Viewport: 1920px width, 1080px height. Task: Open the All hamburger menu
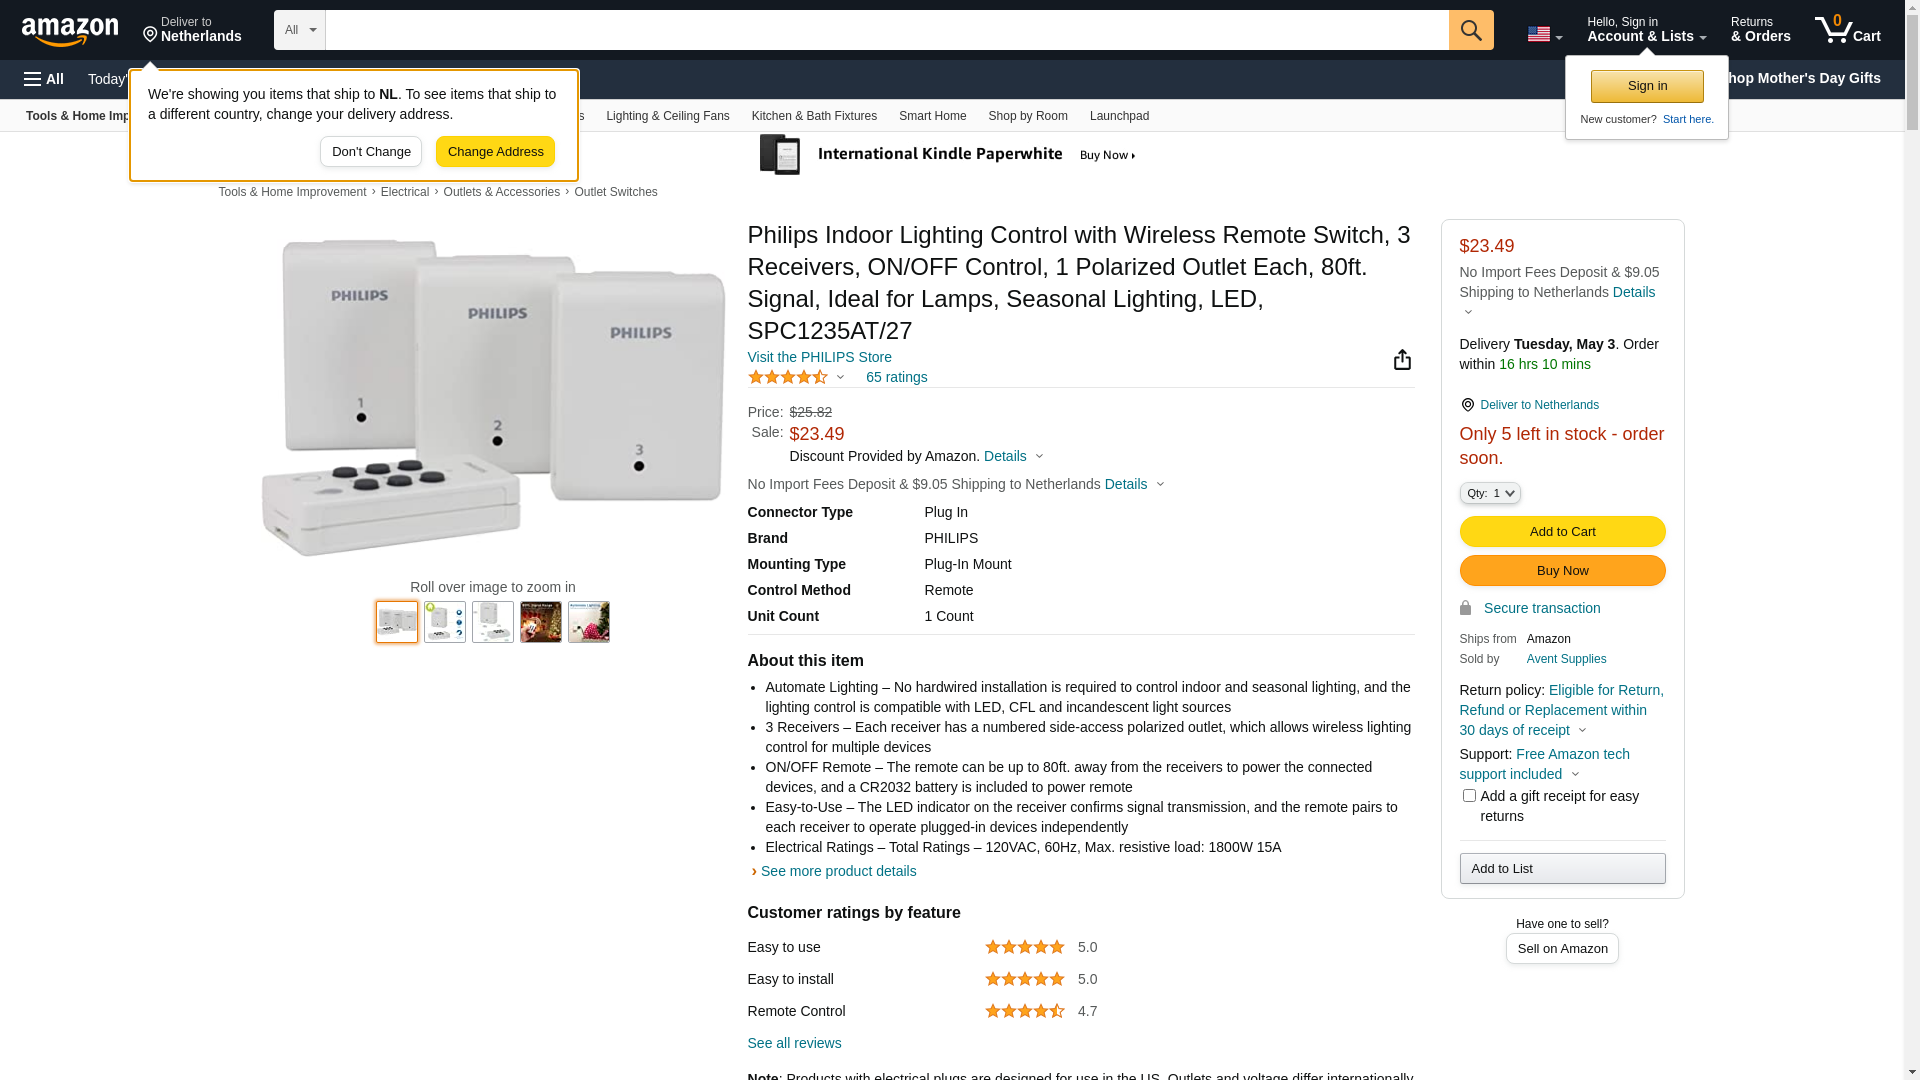pyautogui.click(x=44, y=79)
